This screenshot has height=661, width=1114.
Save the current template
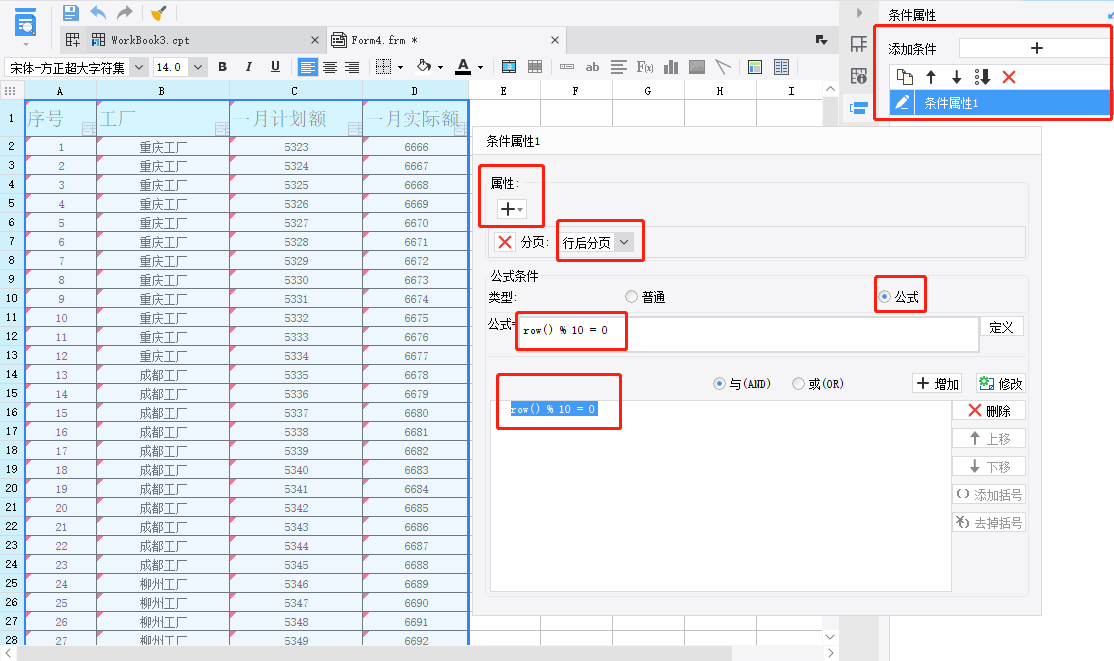pos(70,13)
